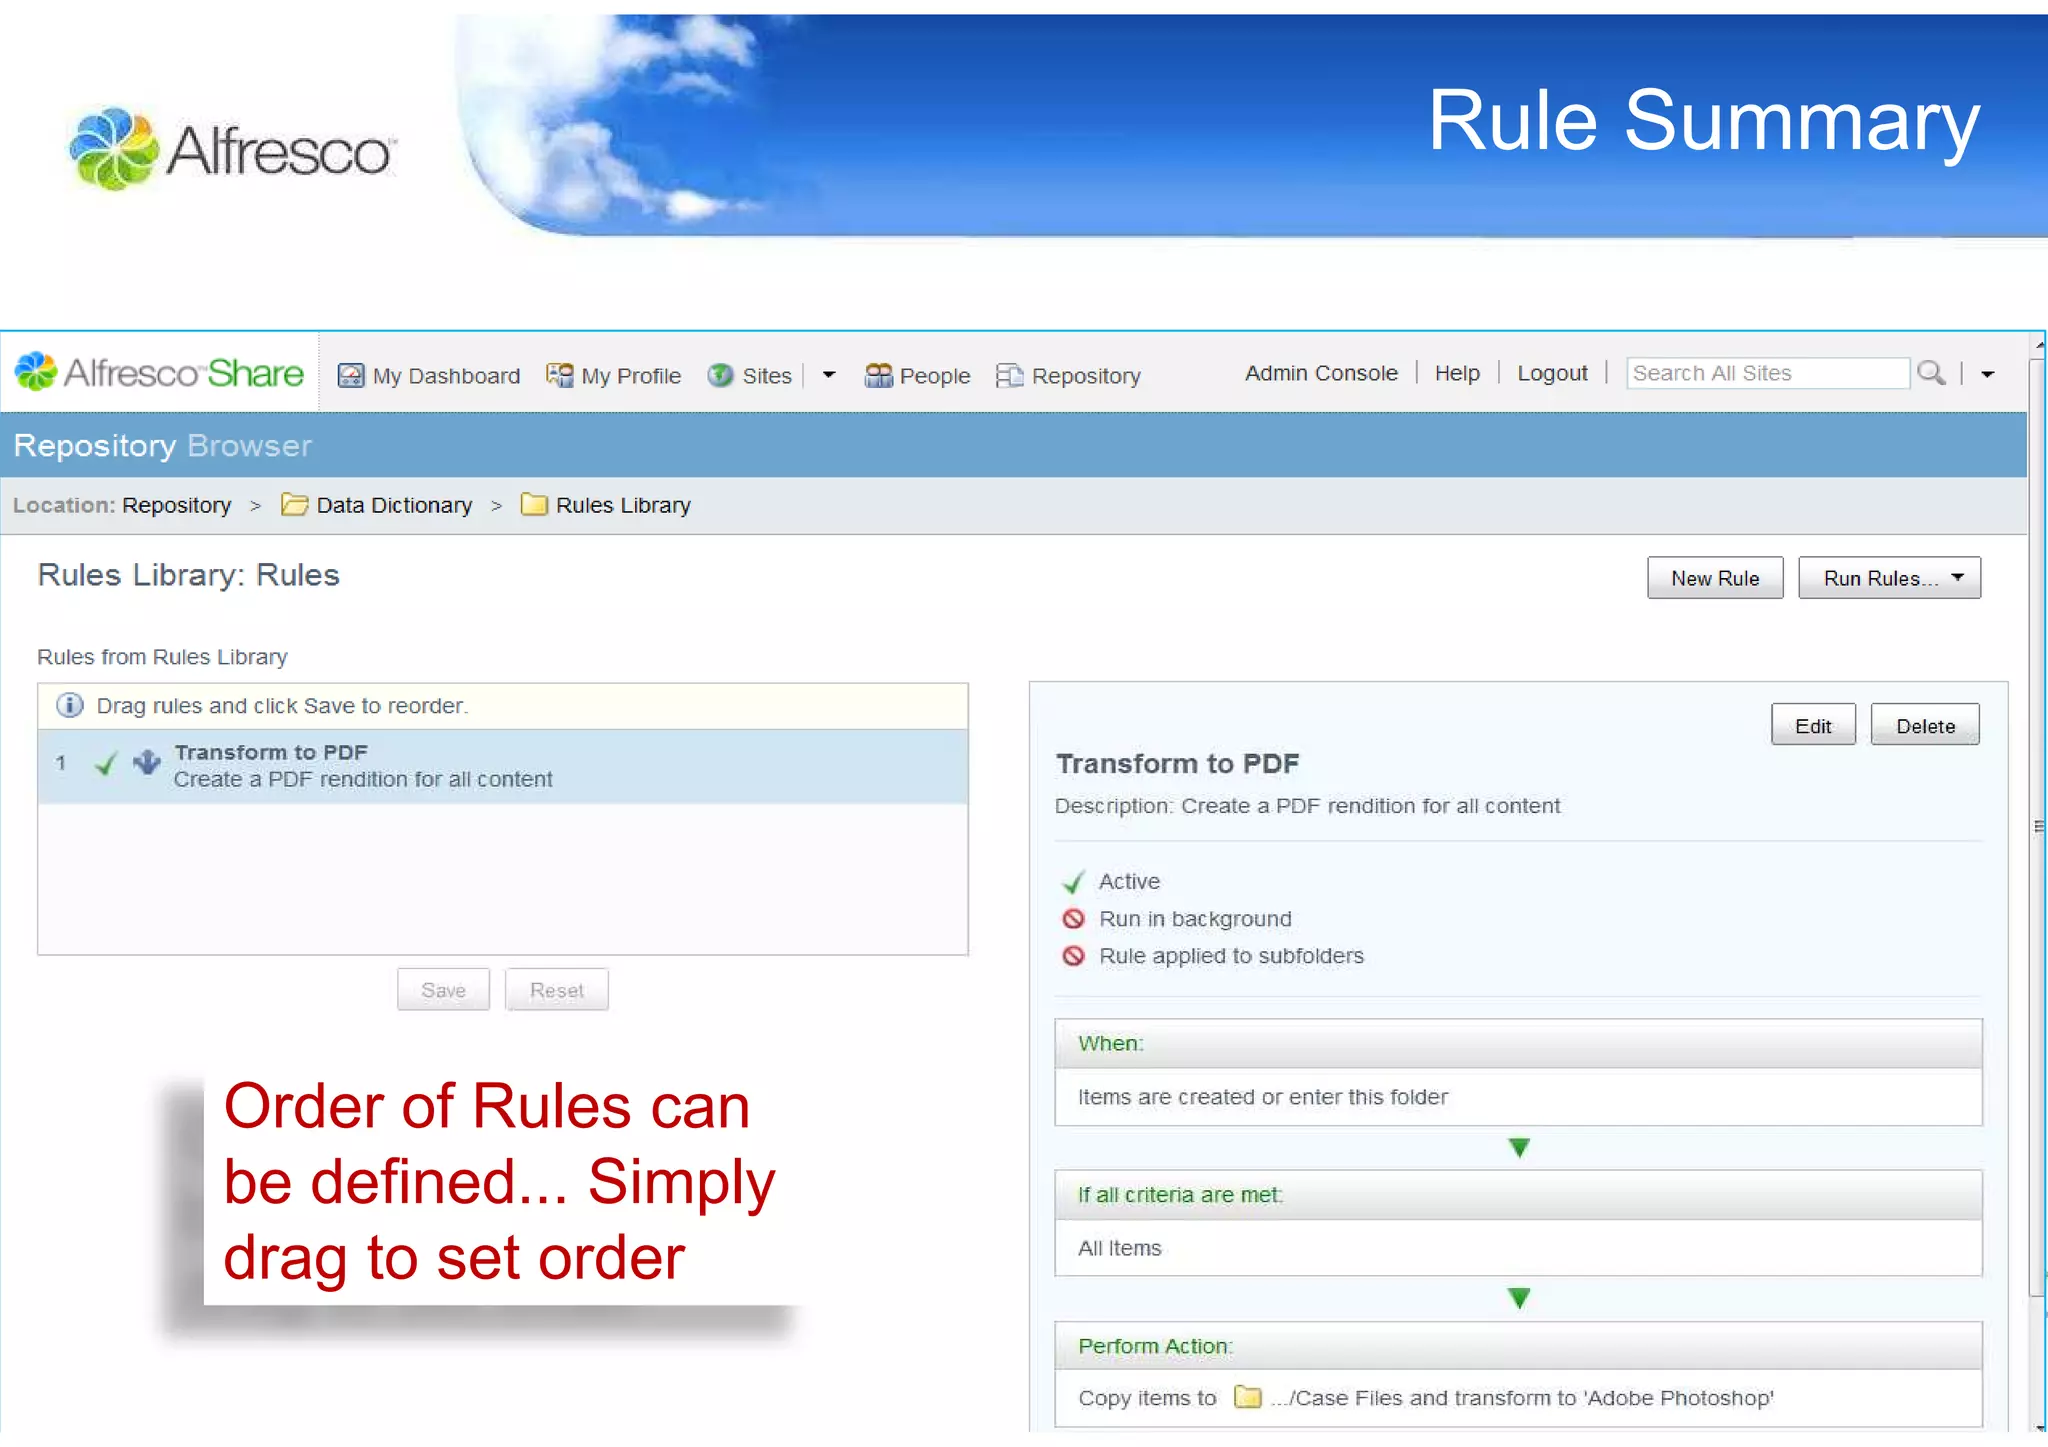
Task: Click the 'Rules from Rules Library' label
Action: [162, 657]
